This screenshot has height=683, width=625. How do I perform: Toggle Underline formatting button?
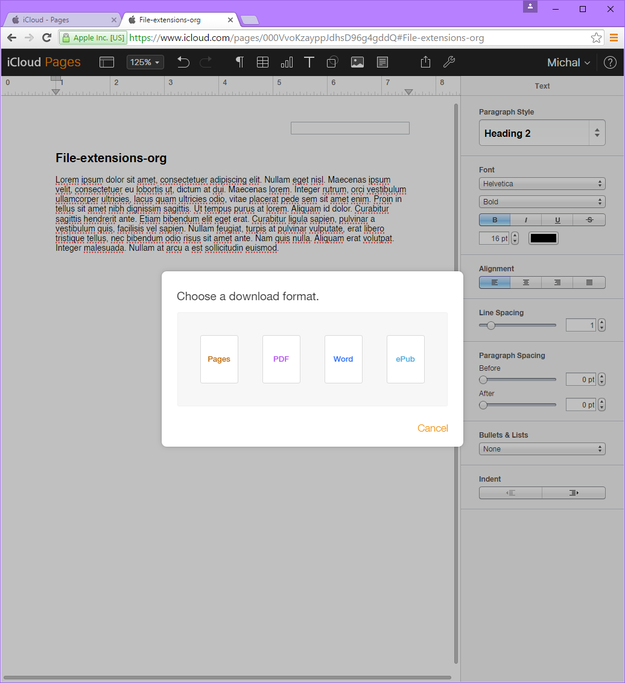[x=557, y=220]
